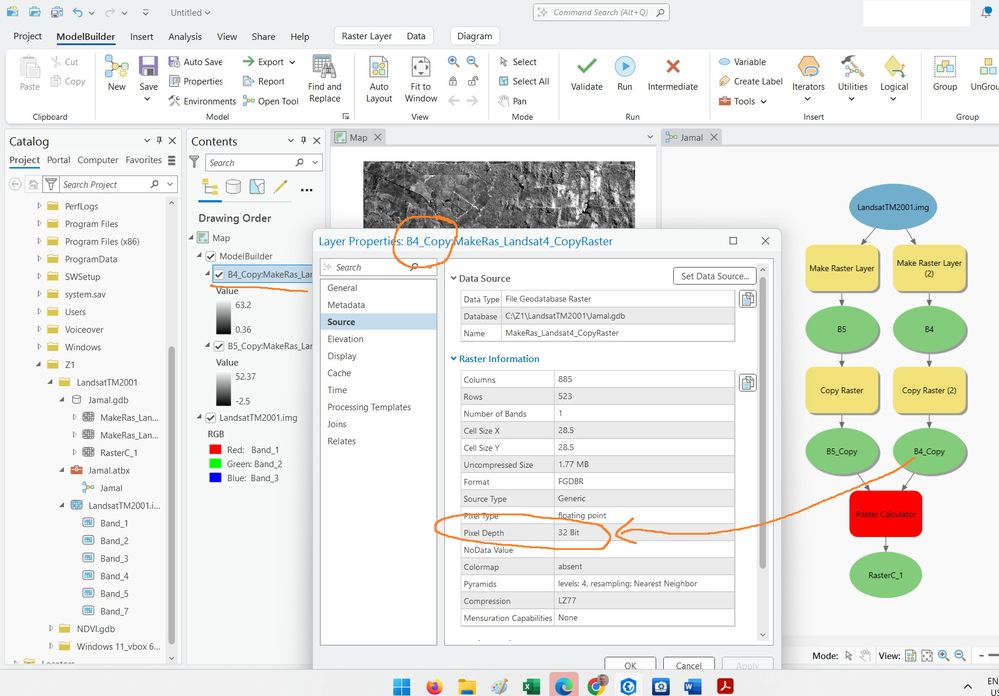
Task: Click the red symbol swatch for Band_1
Action: point(215,450)
